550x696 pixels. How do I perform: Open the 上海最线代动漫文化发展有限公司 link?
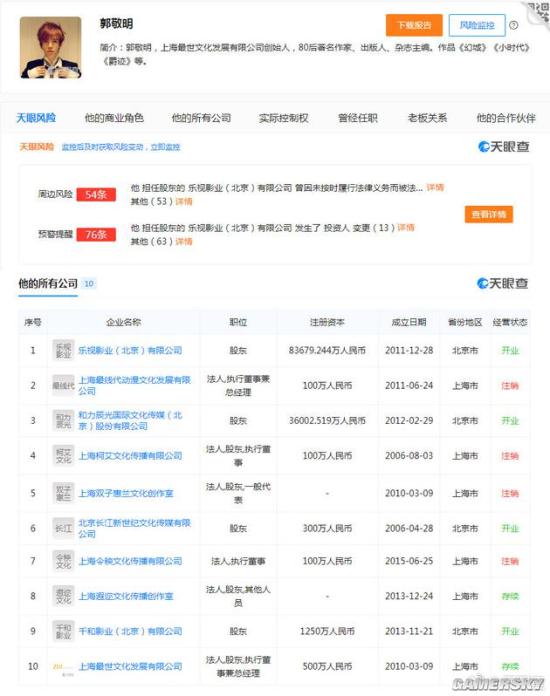(135, 385)
